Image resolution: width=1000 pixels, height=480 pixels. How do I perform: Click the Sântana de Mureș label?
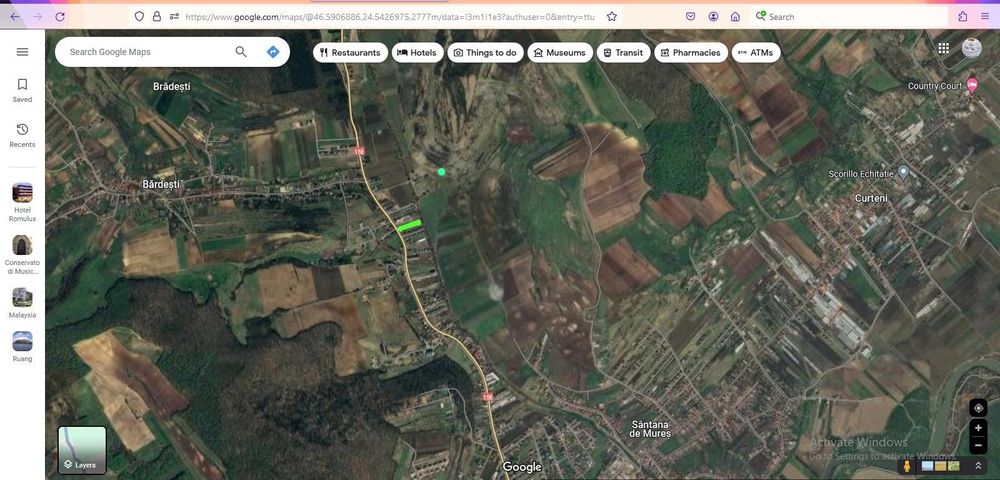coord(650,428)
